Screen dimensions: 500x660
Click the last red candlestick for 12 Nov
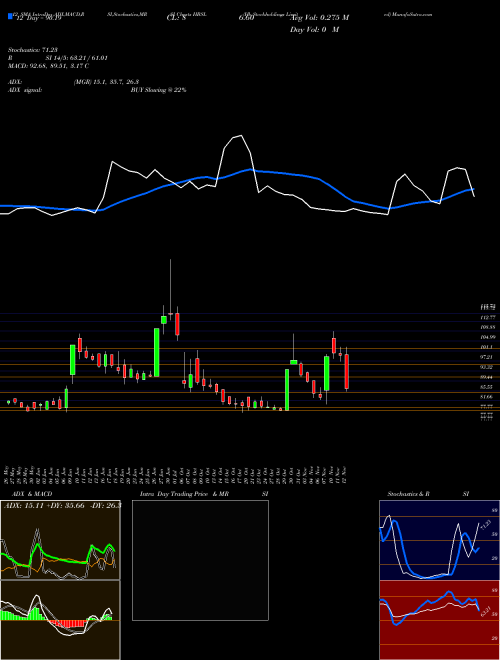click(347, 371)
